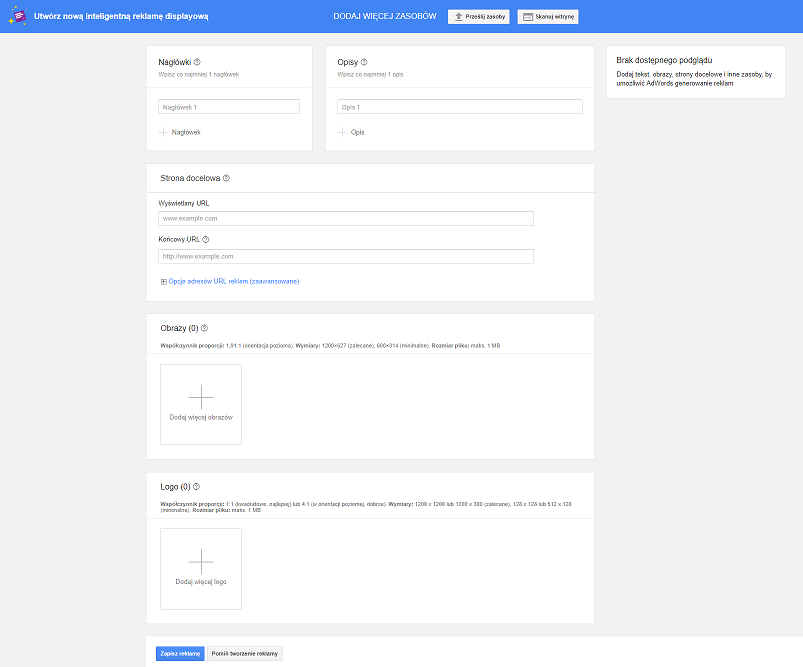Viewport: 803px width, 667px height.
Task: Open the Logo help icon
Action: (196, 486)
